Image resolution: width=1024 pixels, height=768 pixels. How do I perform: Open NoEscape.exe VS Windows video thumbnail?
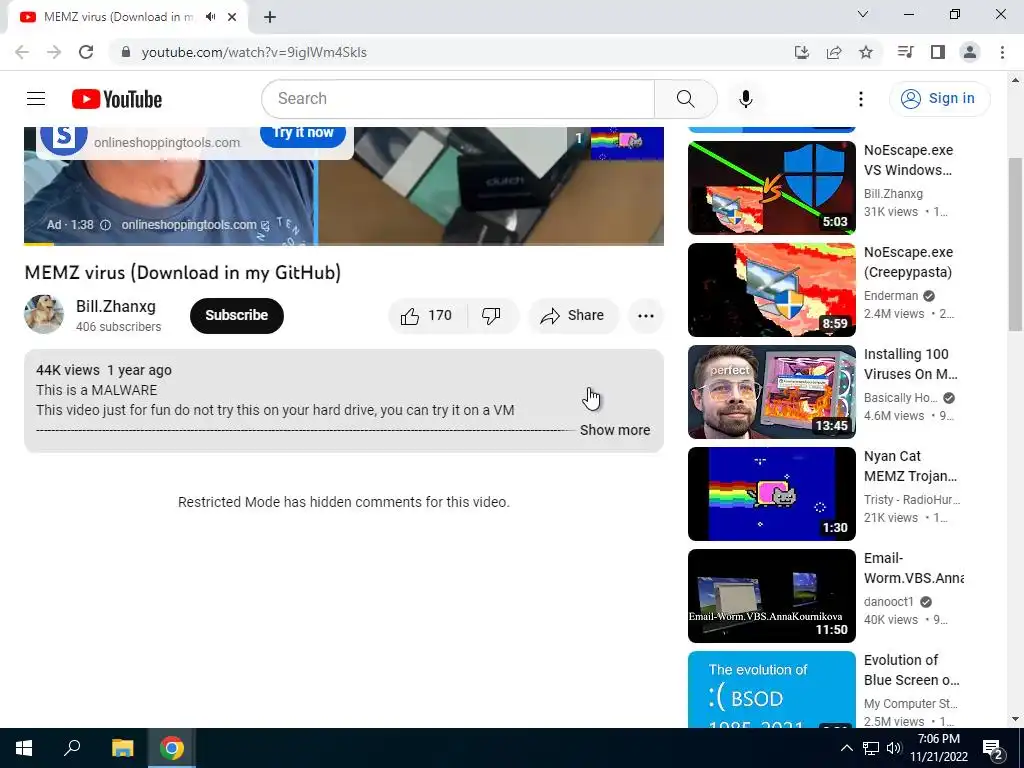771,188
